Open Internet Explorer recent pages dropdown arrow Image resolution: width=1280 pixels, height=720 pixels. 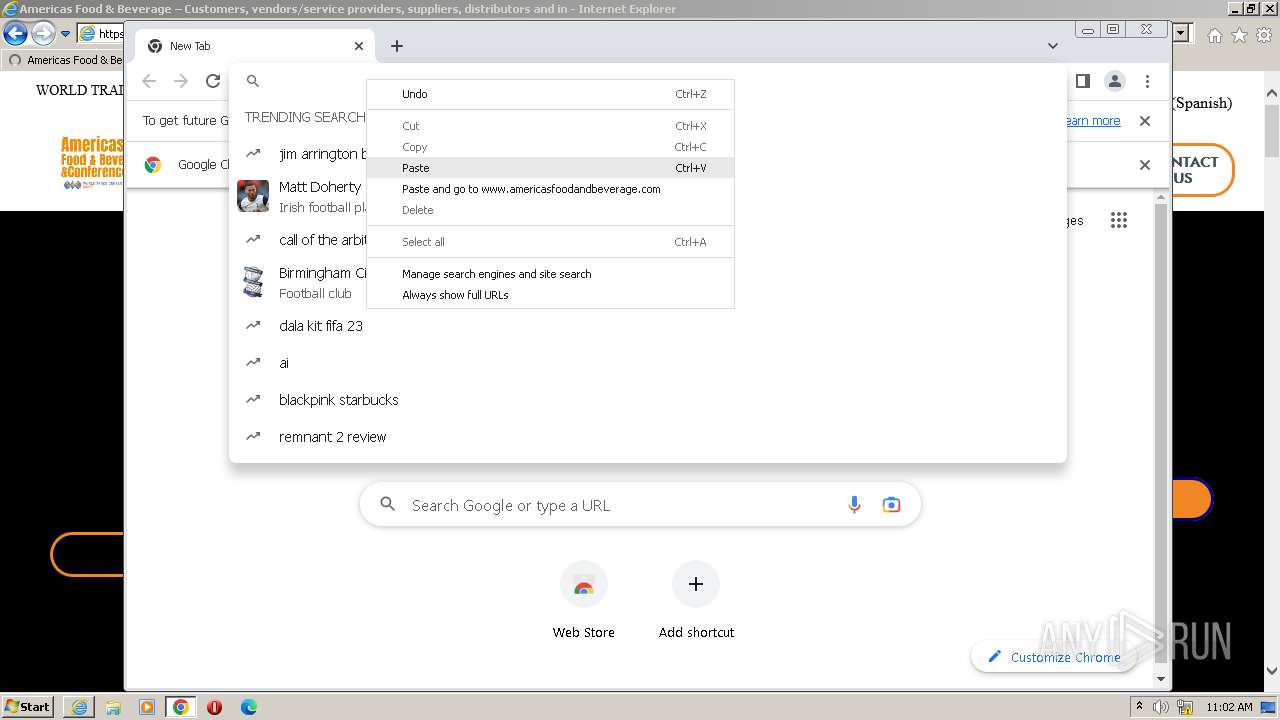point(65,34)
